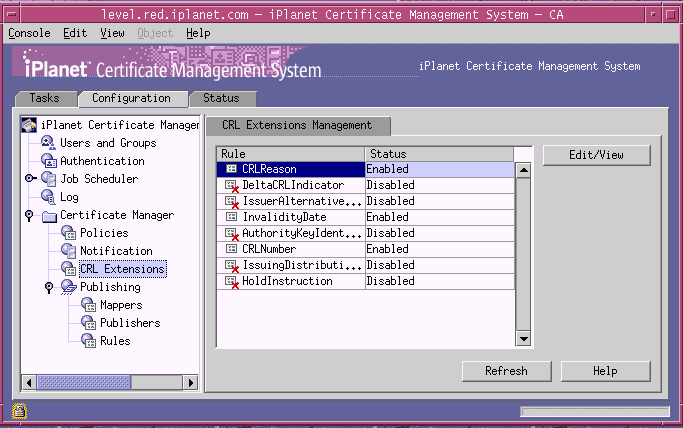This screenshot has height=428, width=683.
Task: Click the lock icon in status bar
Action: click(x=19, y=411)
